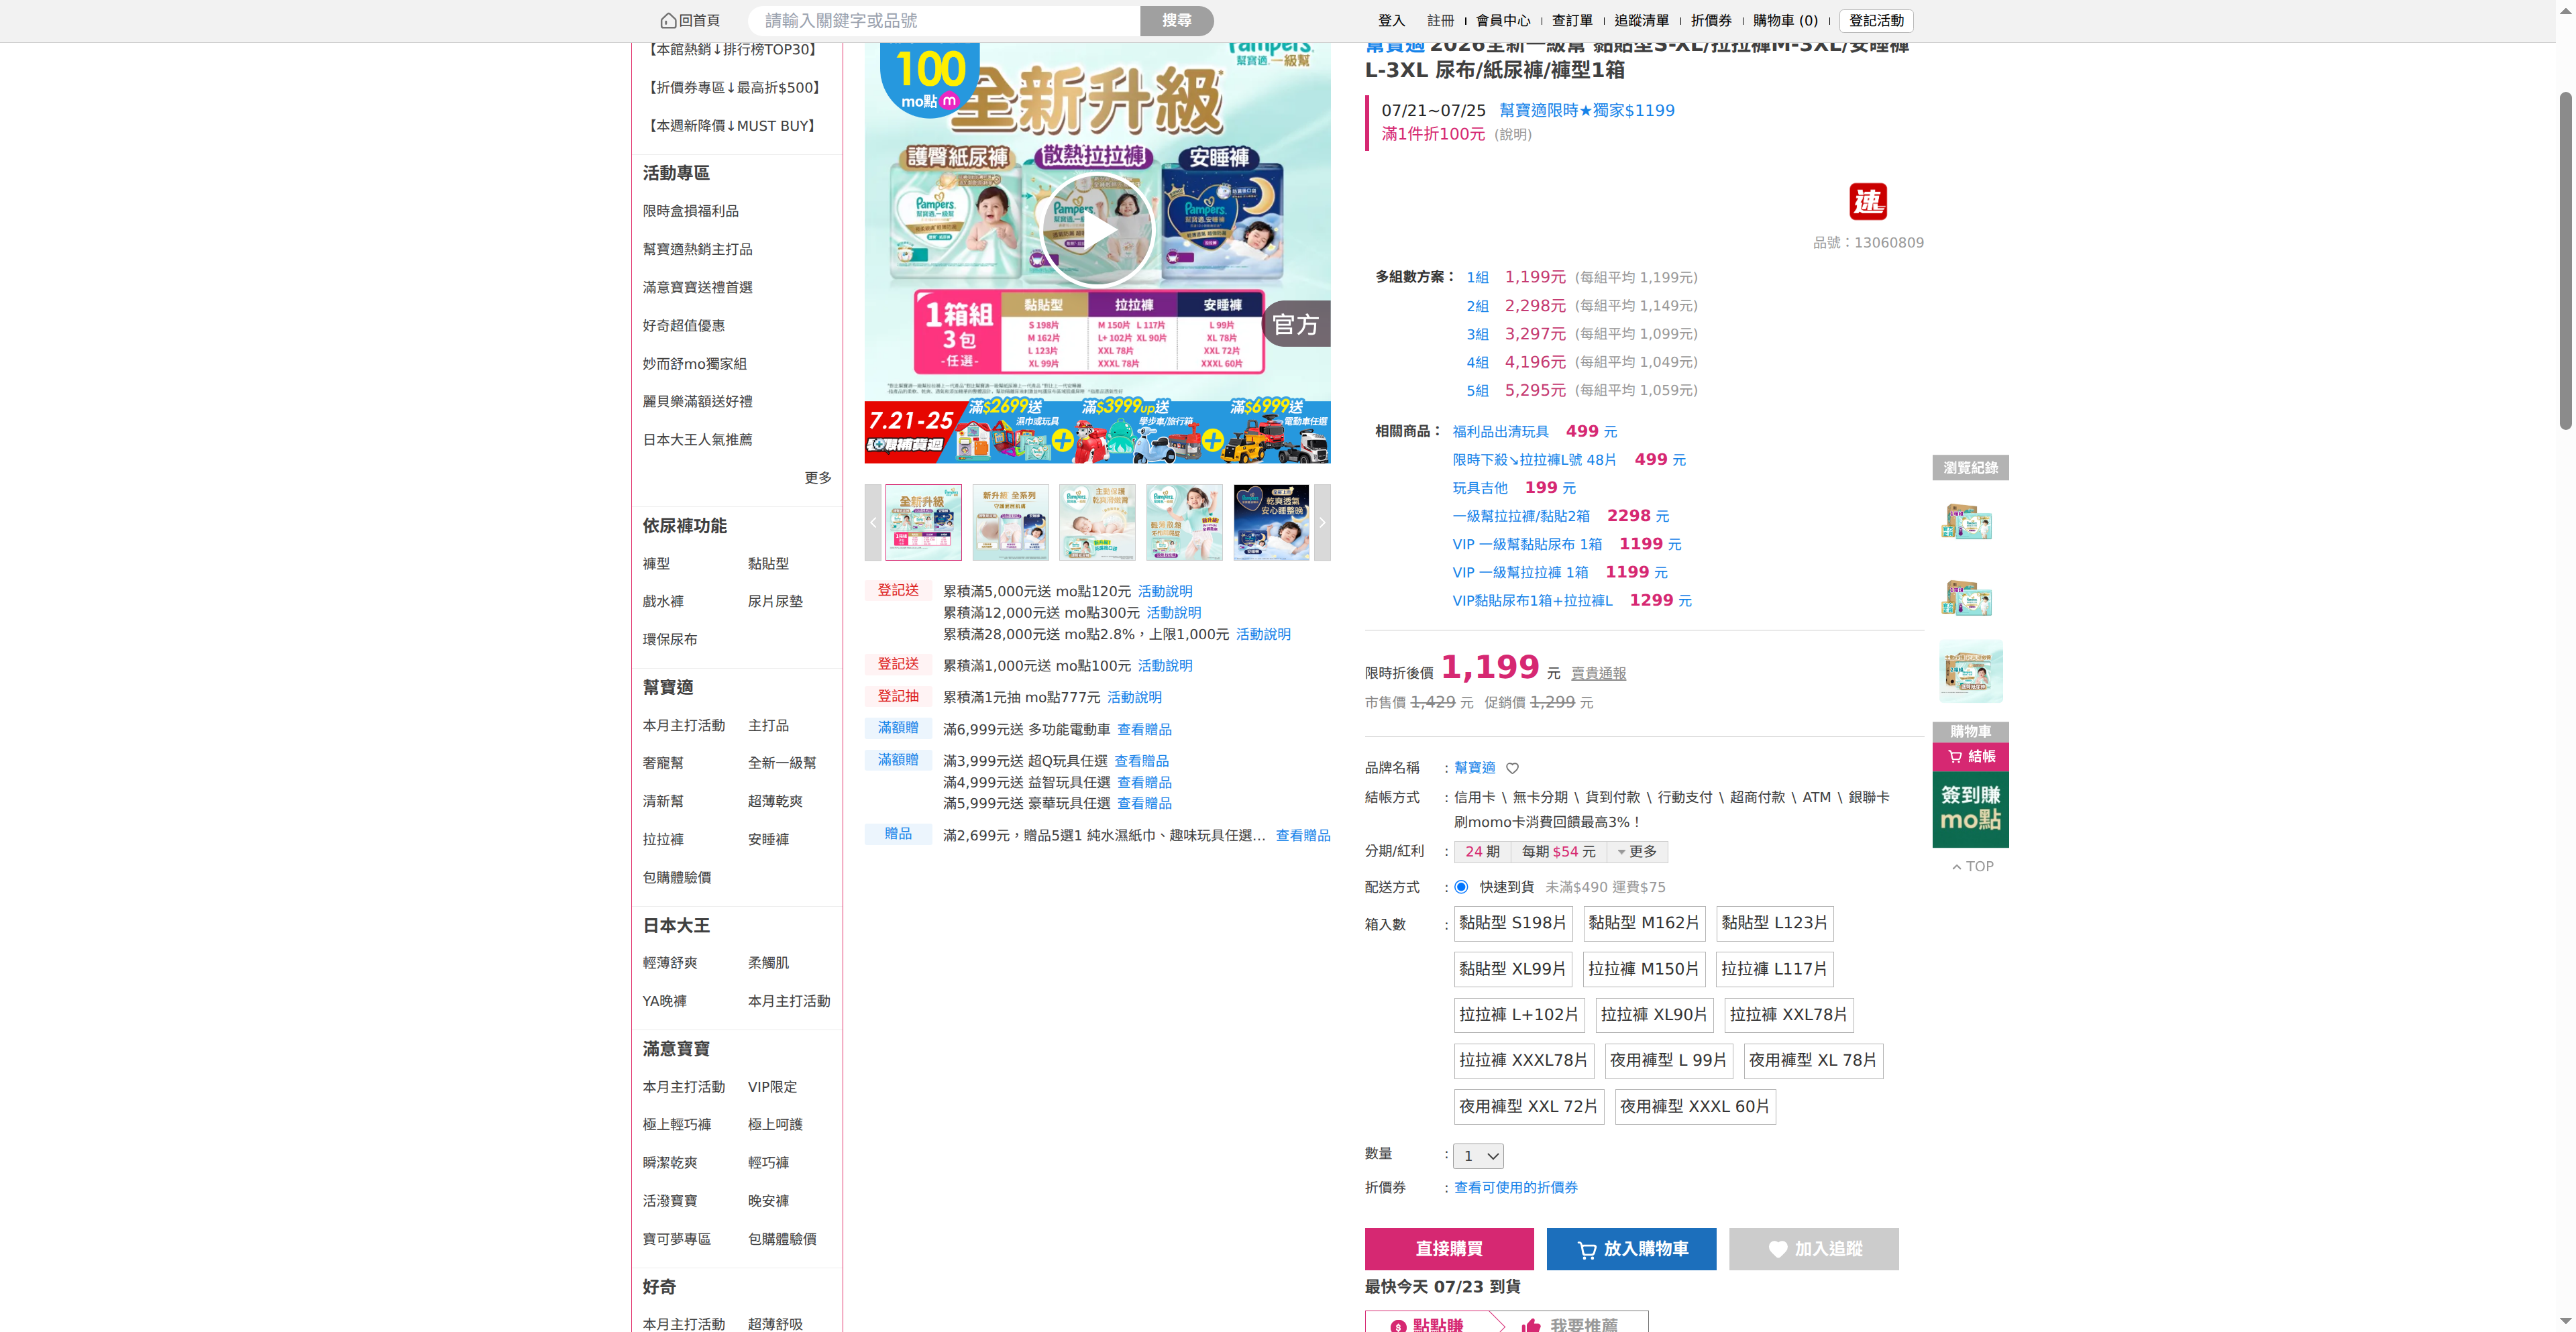Expand 更多 under 活動專區 sidebar
Viewport: 2576px width, 1332px height.
coord(818,478)
